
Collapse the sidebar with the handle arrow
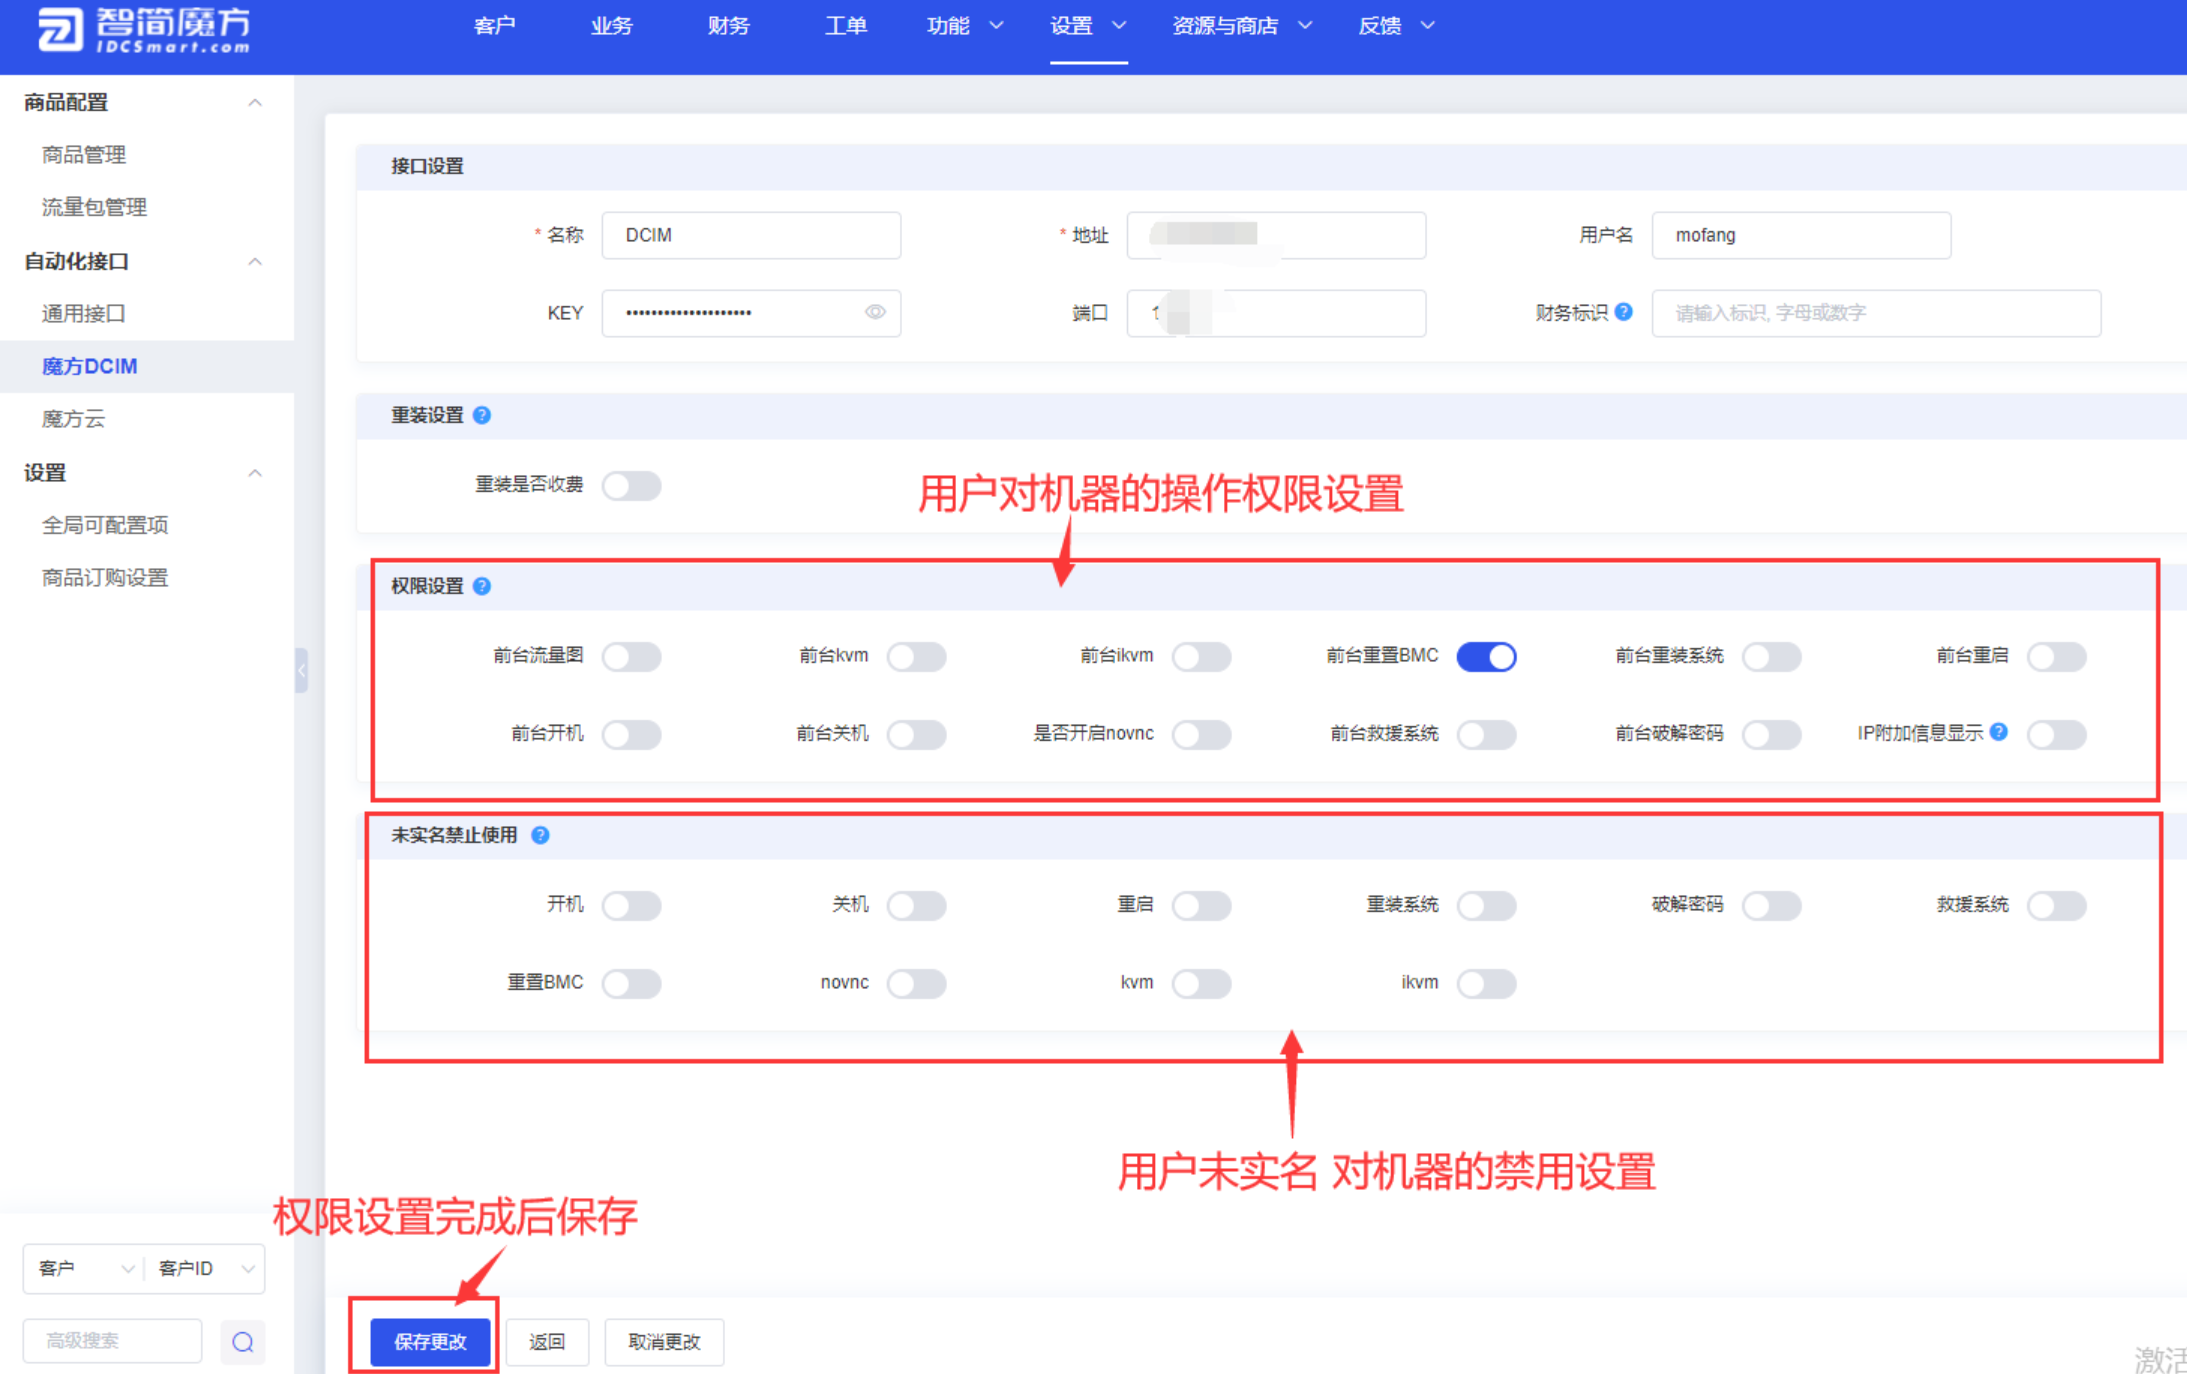[x=301, y=670]
